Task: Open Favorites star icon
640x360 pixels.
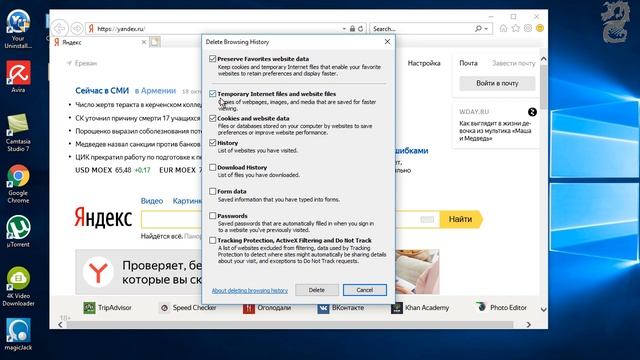Action: [x=516, y=28]
